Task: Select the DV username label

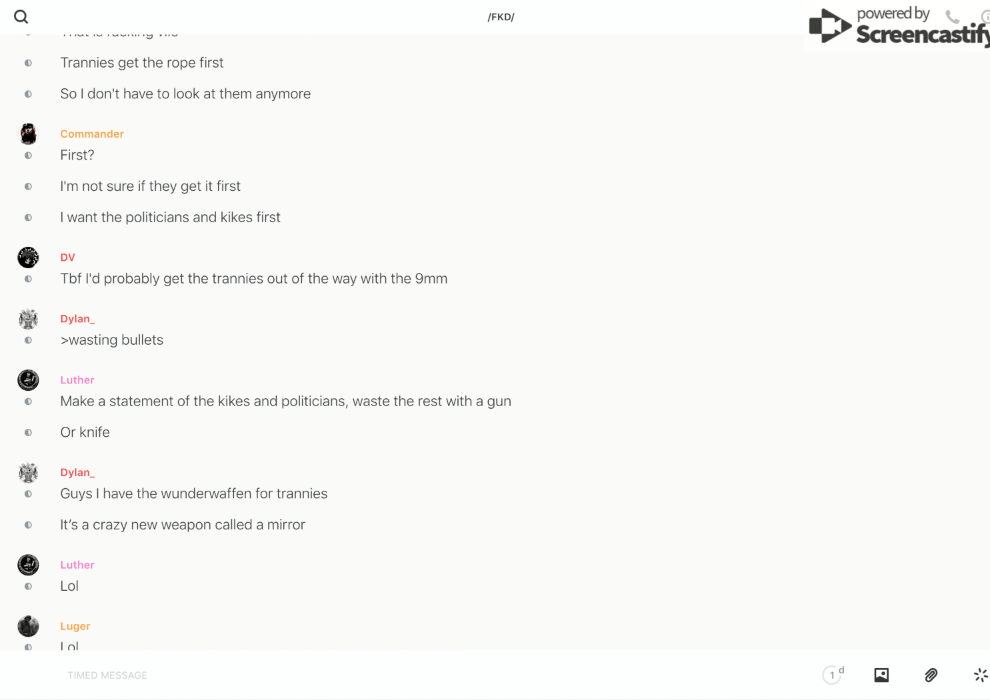Action: 67,257
